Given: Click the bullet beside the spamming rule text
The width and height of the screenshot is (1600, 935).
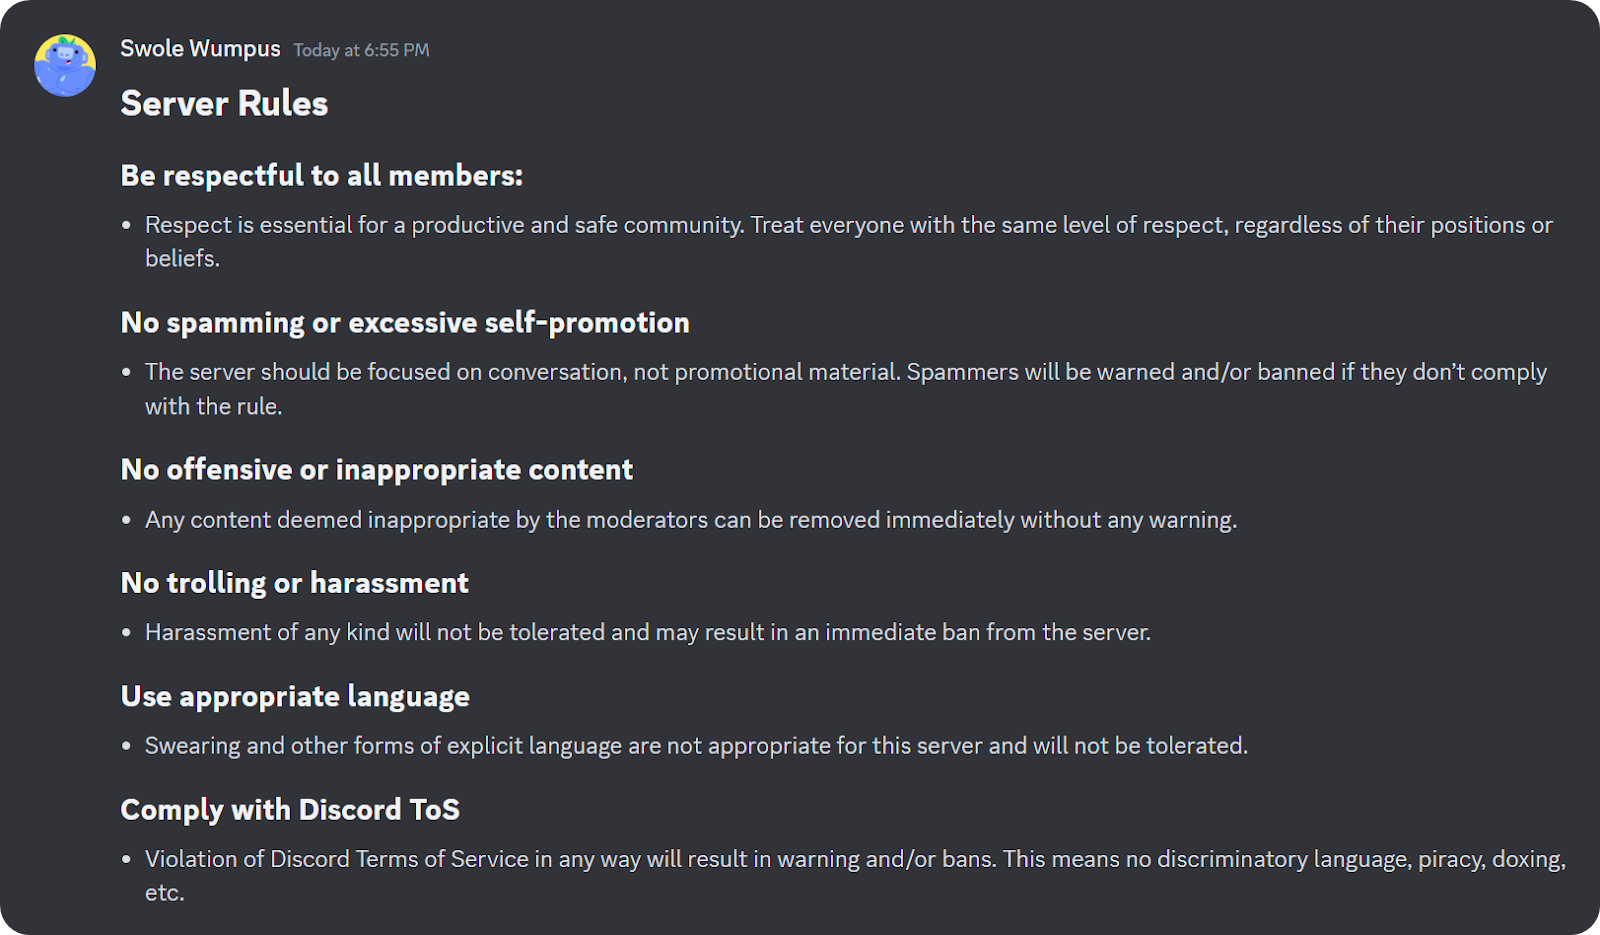Looking at the screenshot, I should [x=125, y=371].
